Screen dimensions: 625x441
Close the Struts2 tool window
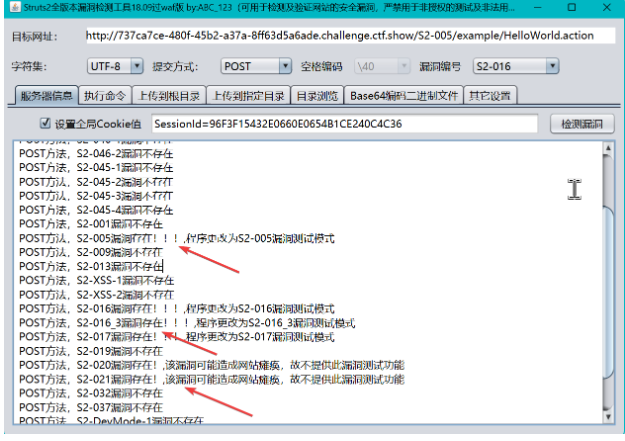607,7
